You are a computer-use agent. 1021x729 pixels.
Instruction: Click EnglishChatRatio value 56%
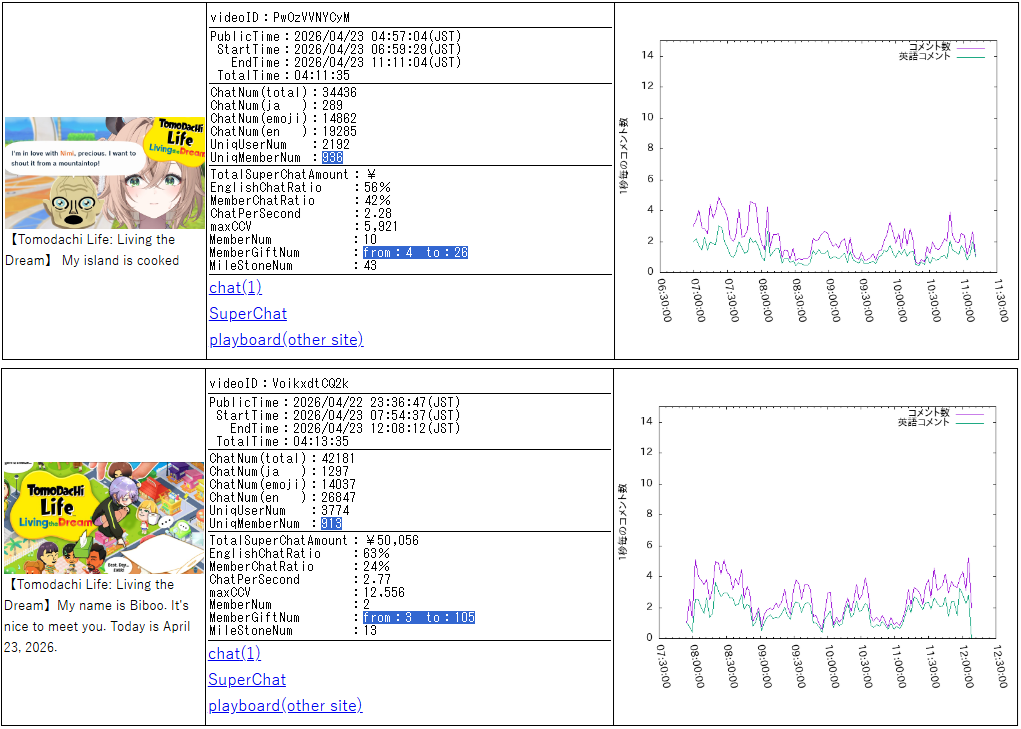point(377,187)
